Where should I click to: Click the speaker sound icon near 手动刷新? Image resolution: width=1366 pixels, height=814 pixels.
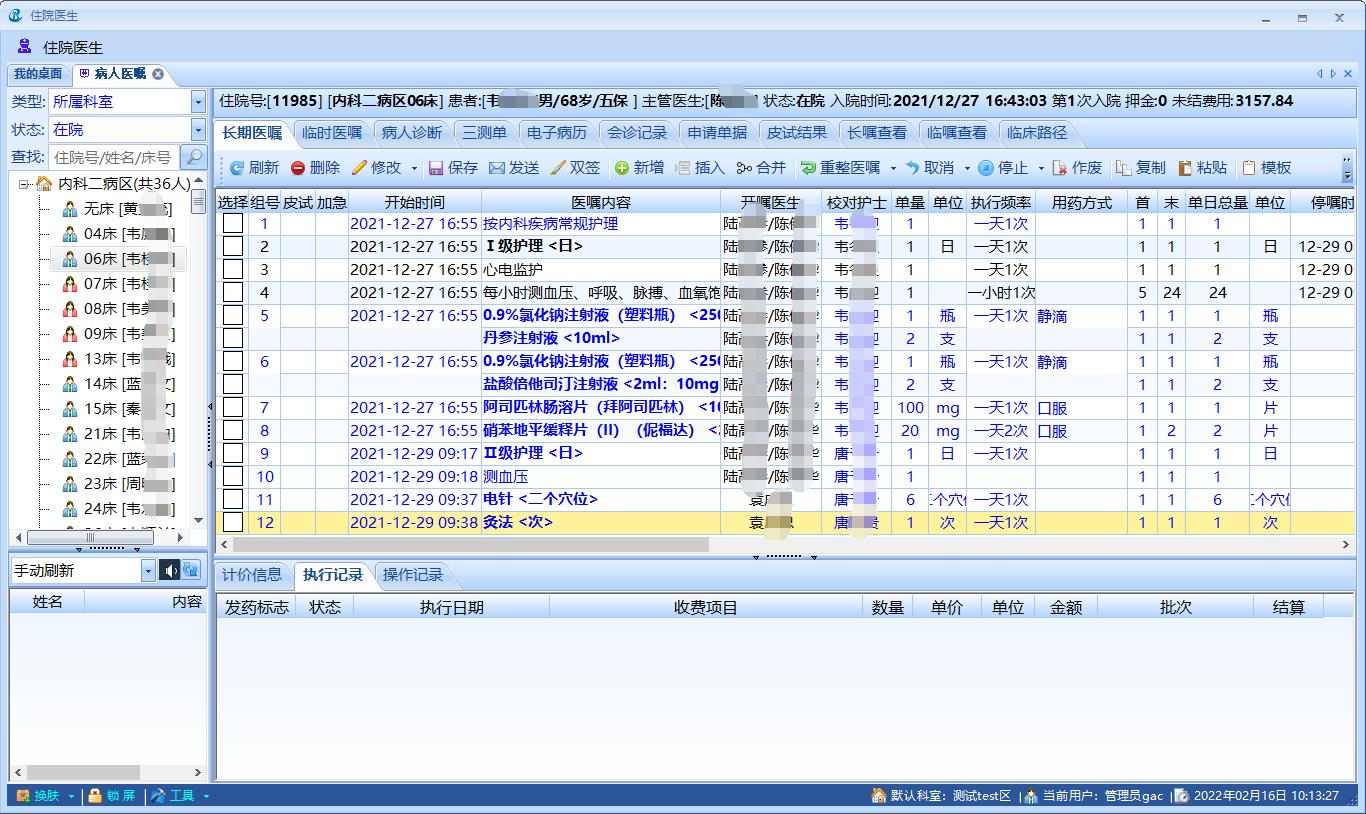click(169, 570)
